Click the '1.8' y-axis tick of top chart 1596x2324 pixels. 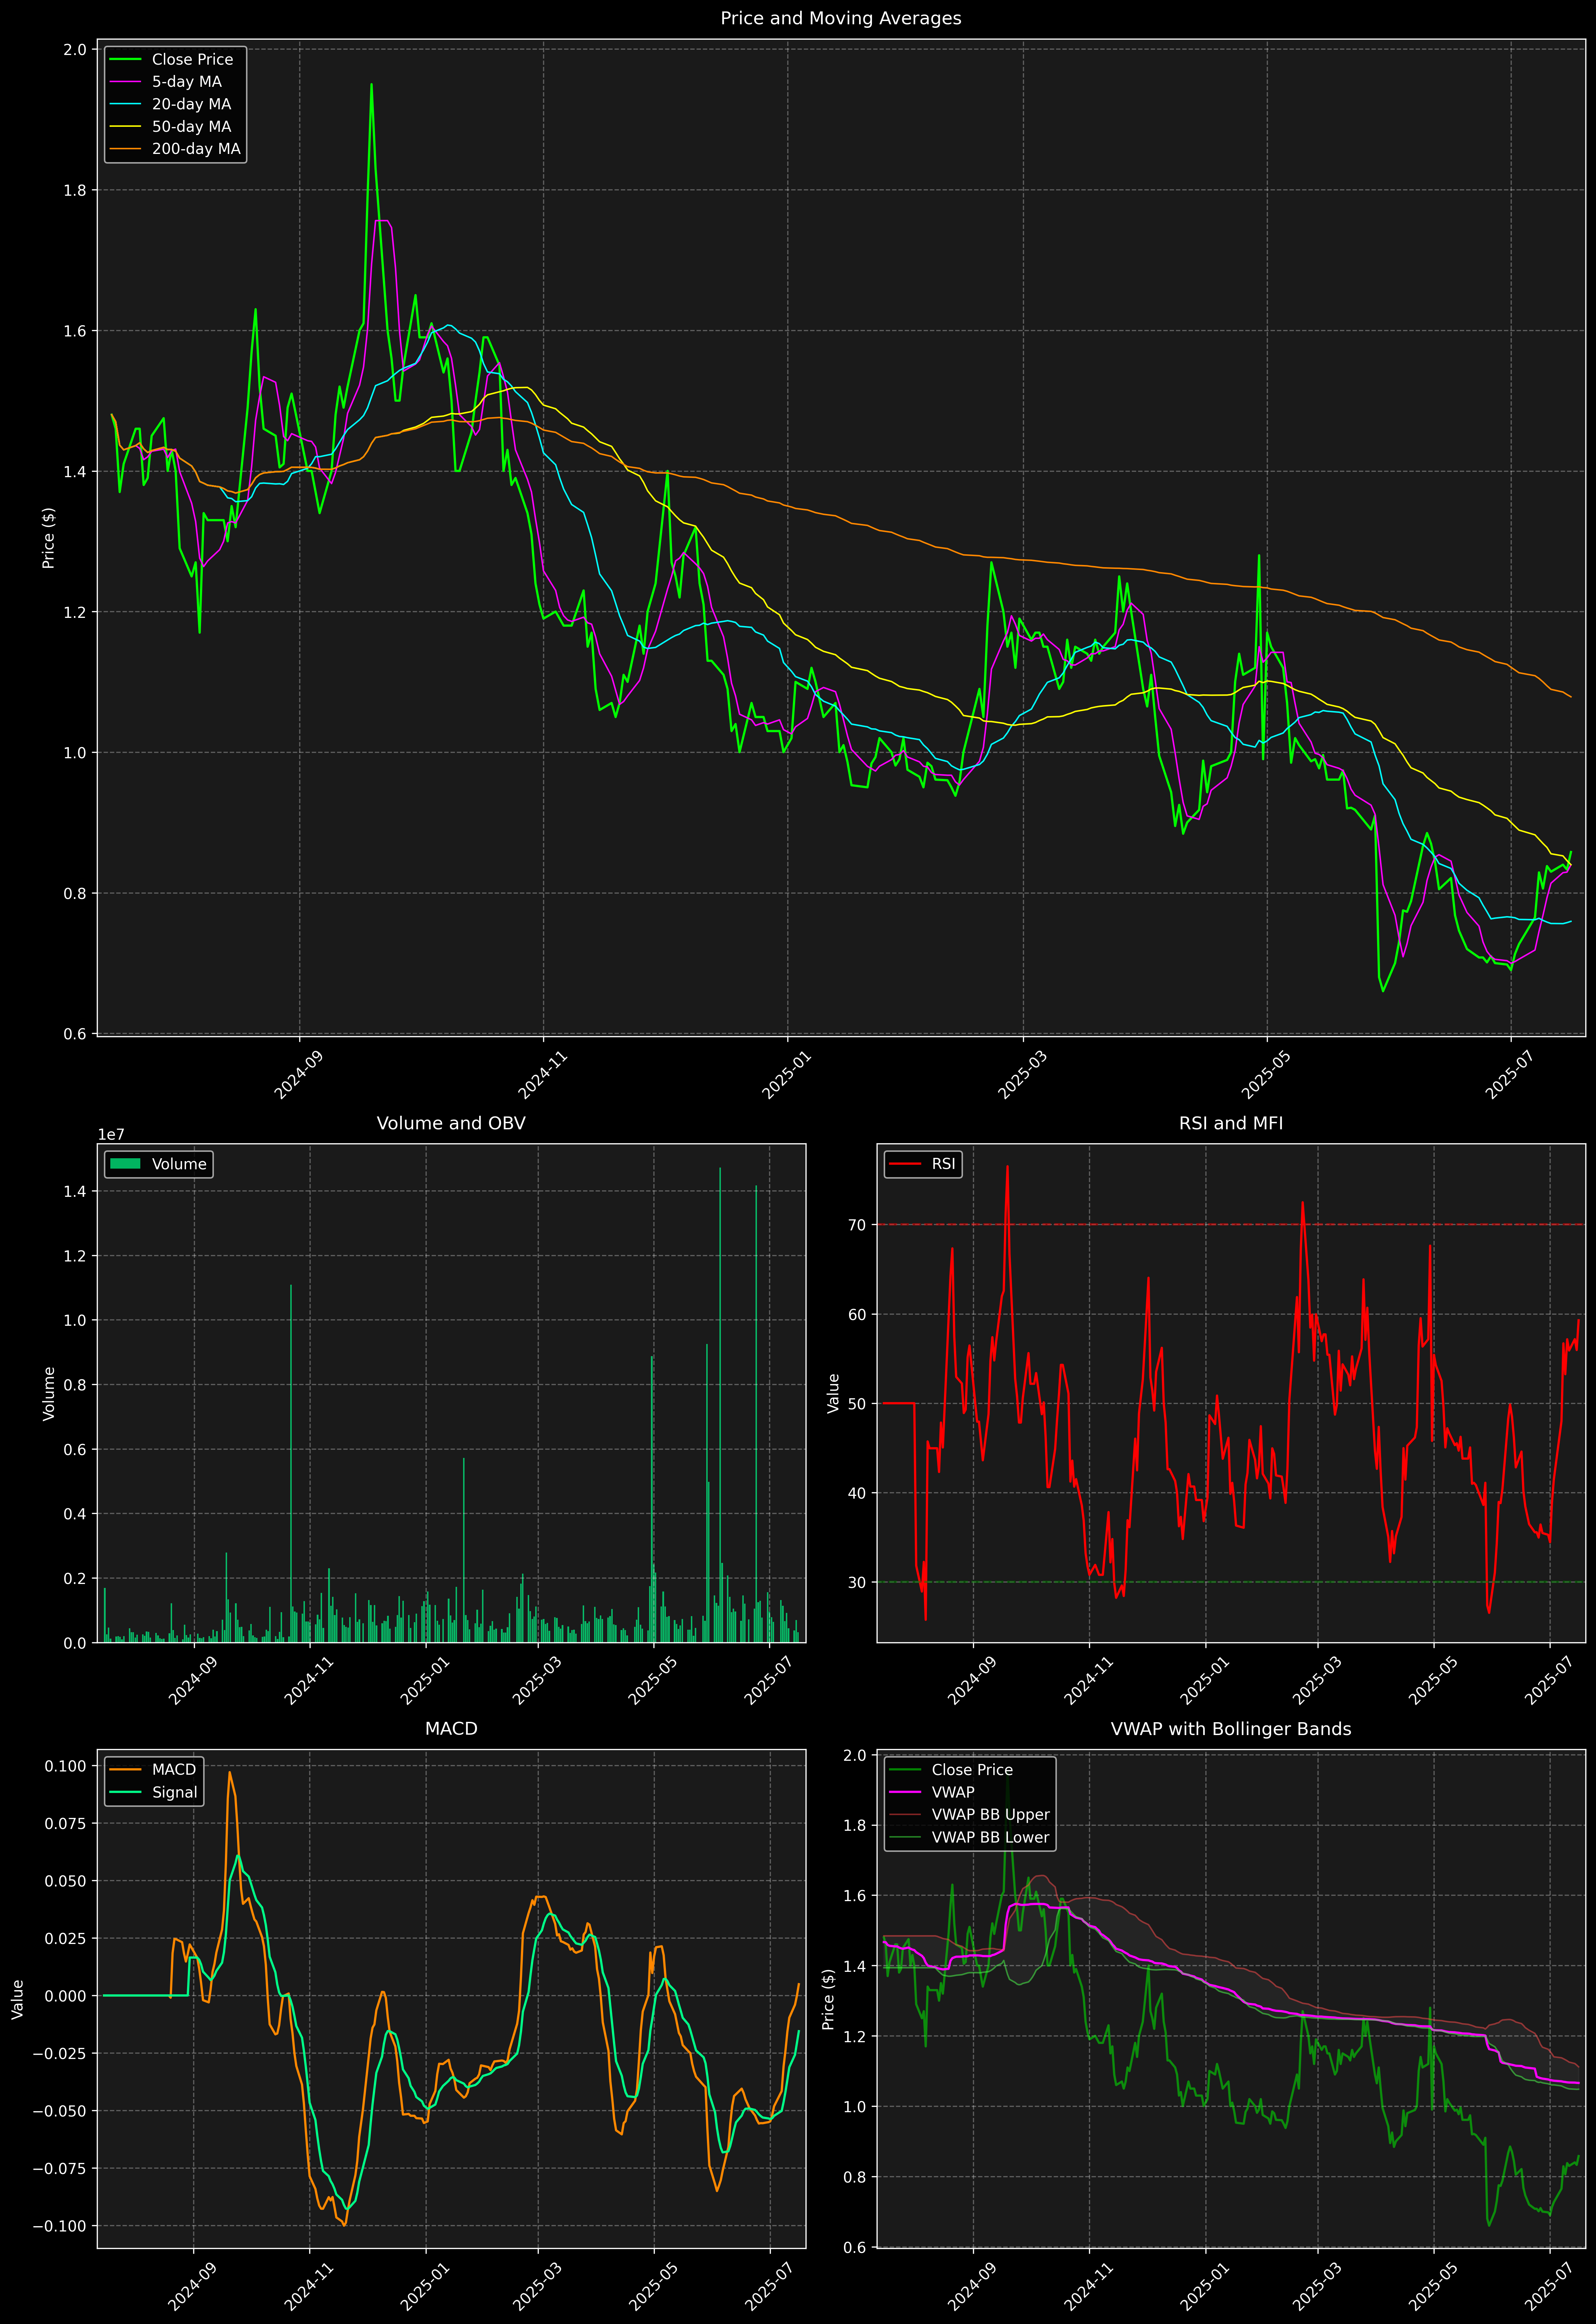pyautogui.click(x=75, y=190)
